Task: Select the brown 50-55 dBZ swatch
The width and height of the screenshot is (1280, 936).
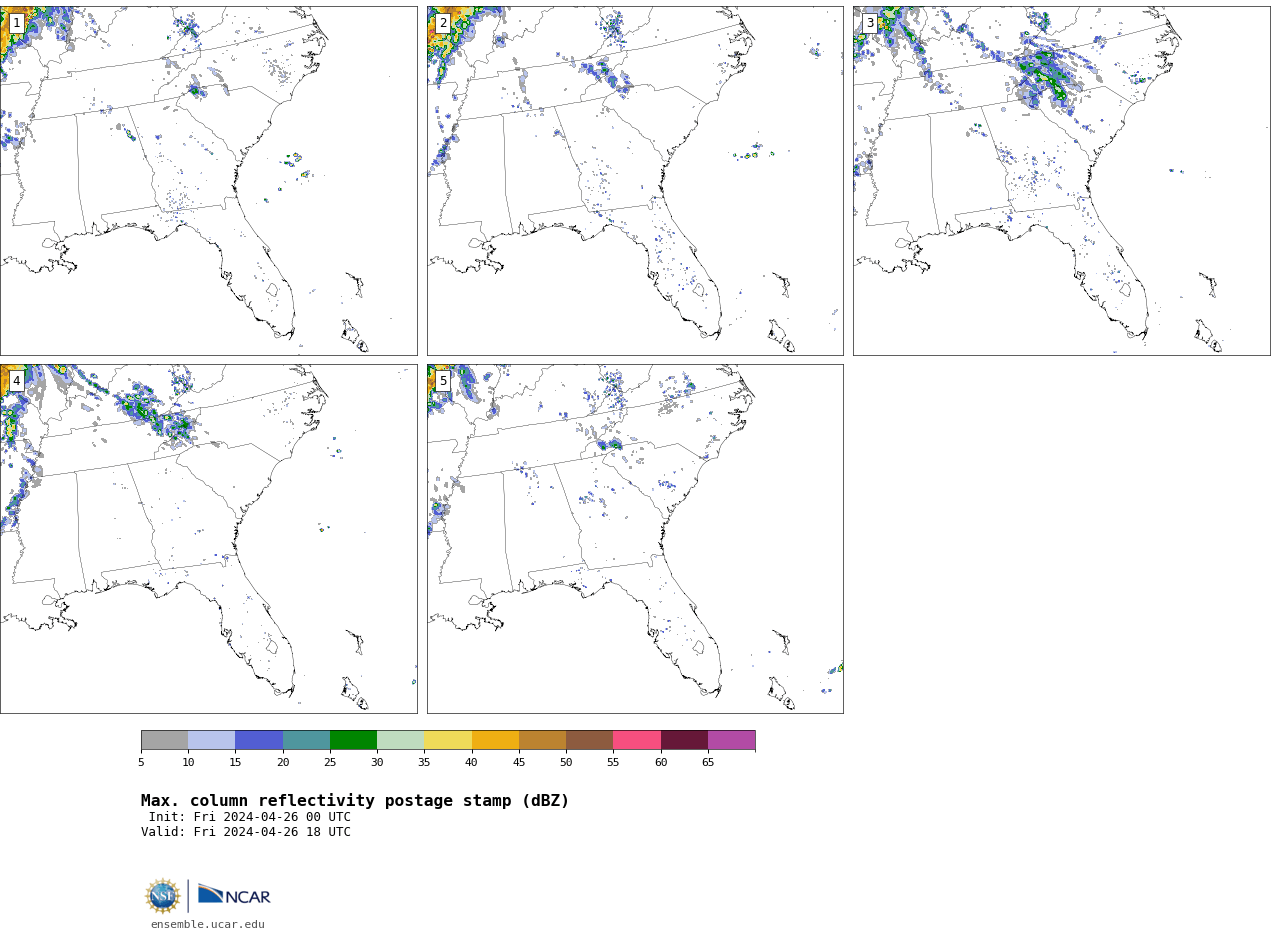Action: pos(590,740)
